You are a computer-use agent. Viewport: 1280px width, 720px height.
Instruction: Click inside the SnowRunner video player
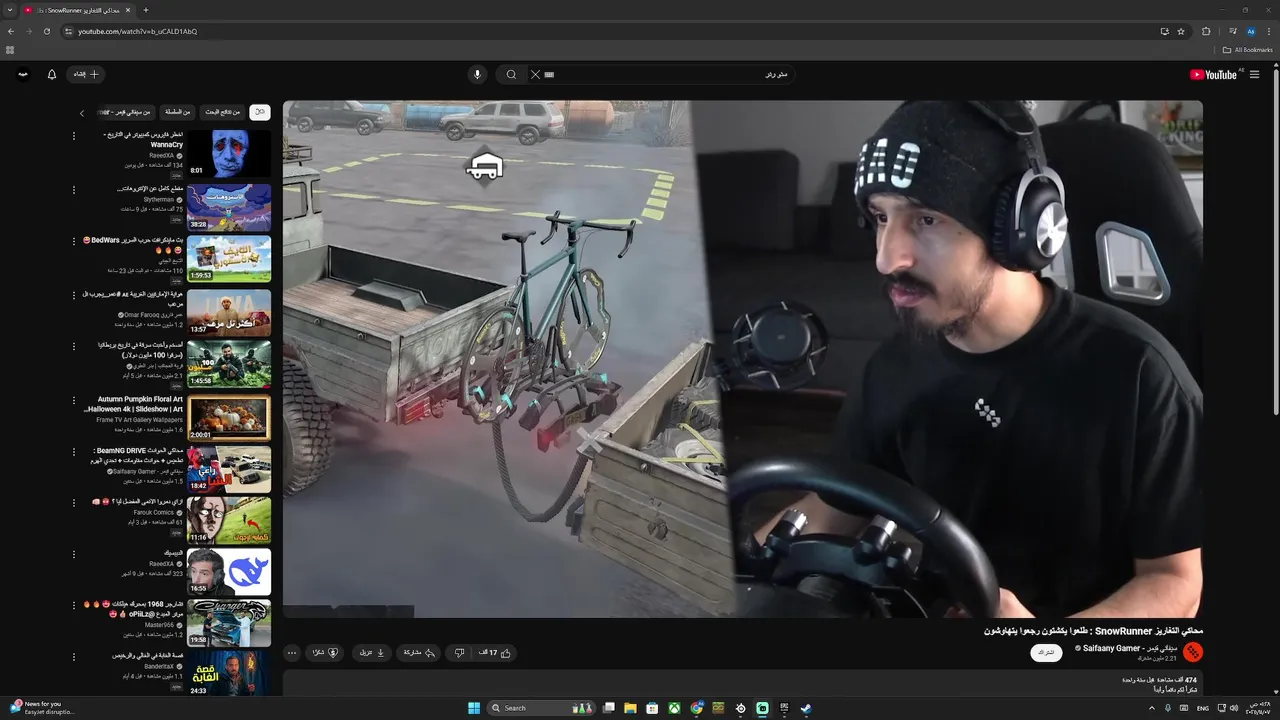click(742, 358)
